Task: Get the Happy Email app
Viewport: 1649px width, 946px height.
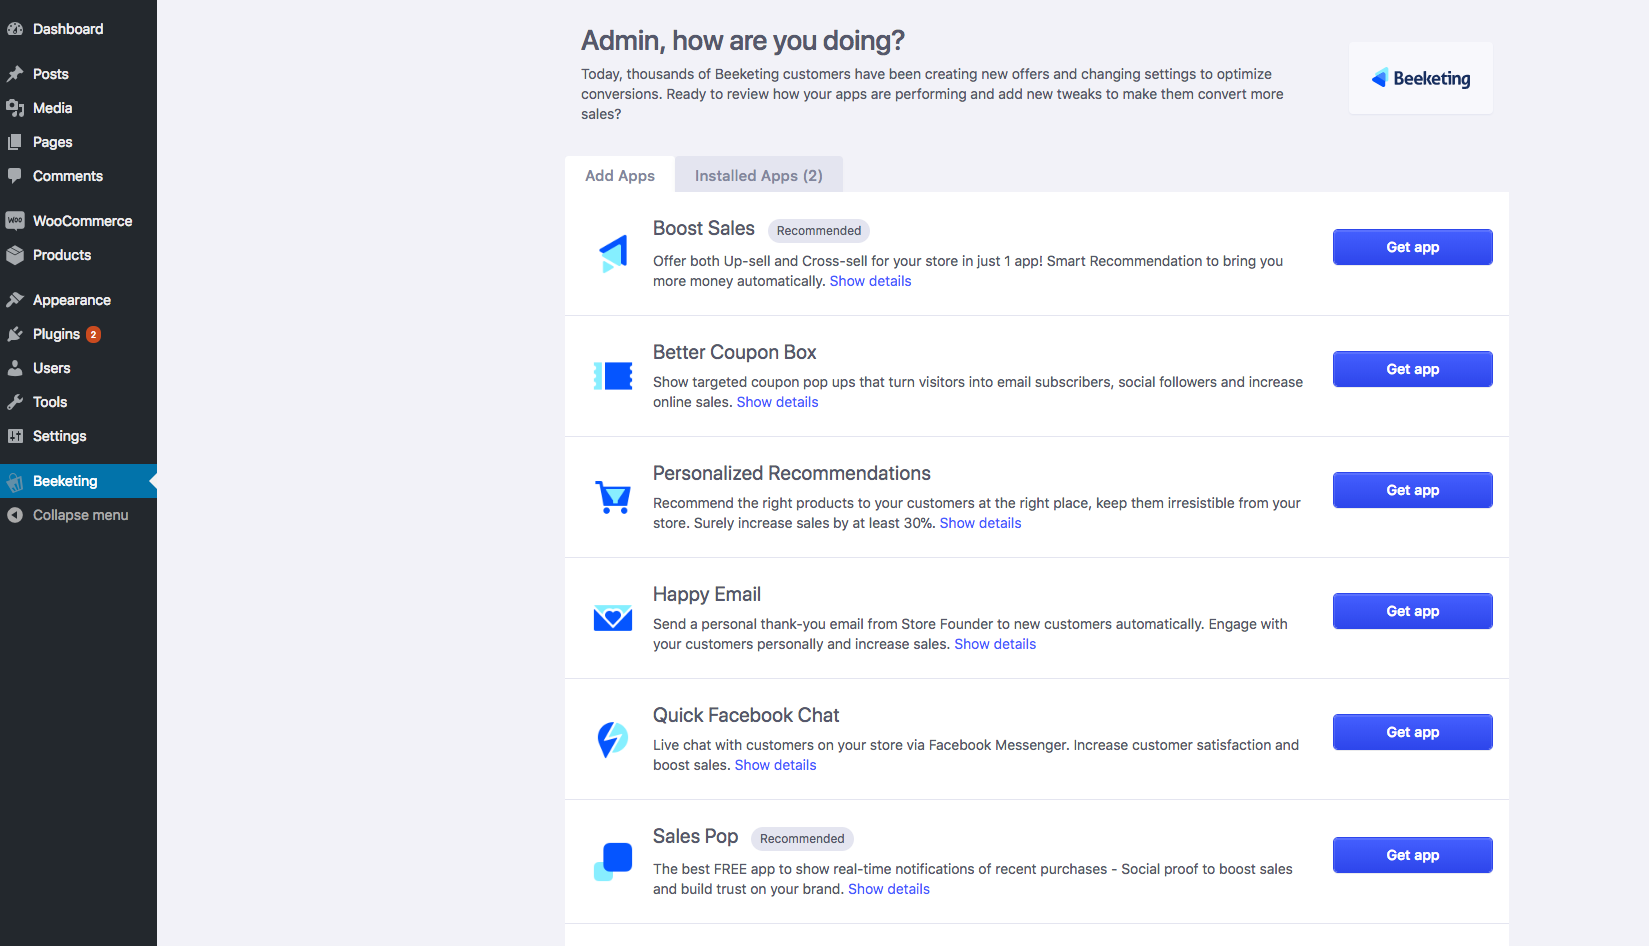Action: click(1412, 611)
